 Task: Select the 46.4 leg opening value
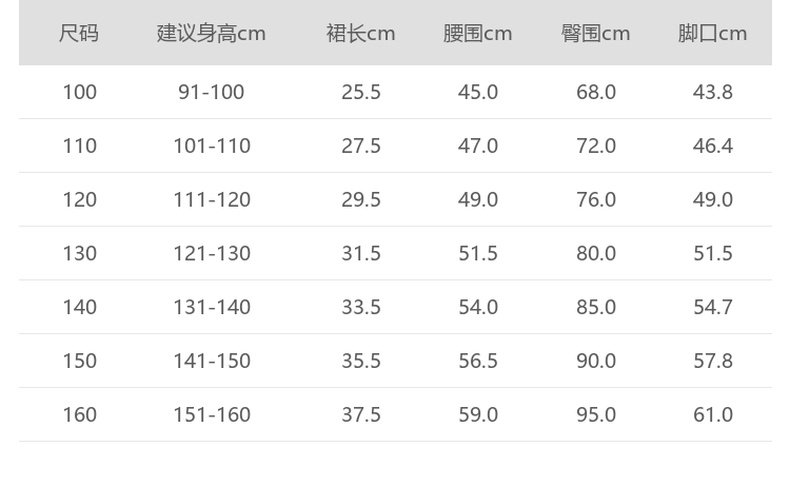pyautogui.click(x=713, y=146)
